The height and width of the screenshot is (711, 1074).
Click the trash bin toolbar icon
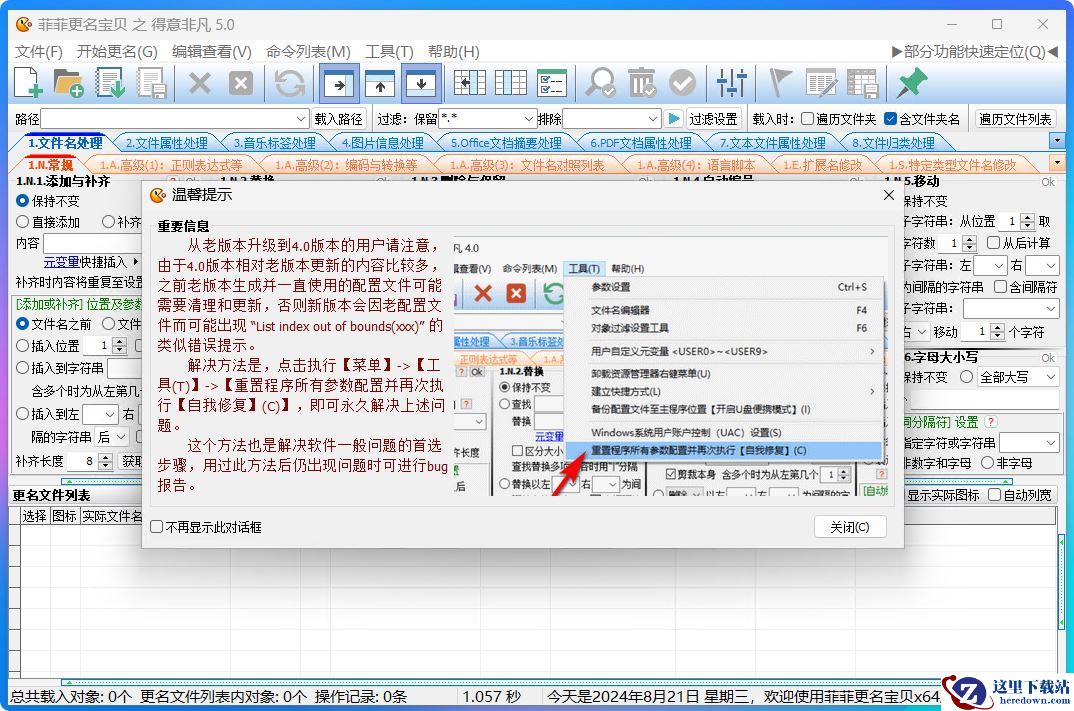click(641, 84)
